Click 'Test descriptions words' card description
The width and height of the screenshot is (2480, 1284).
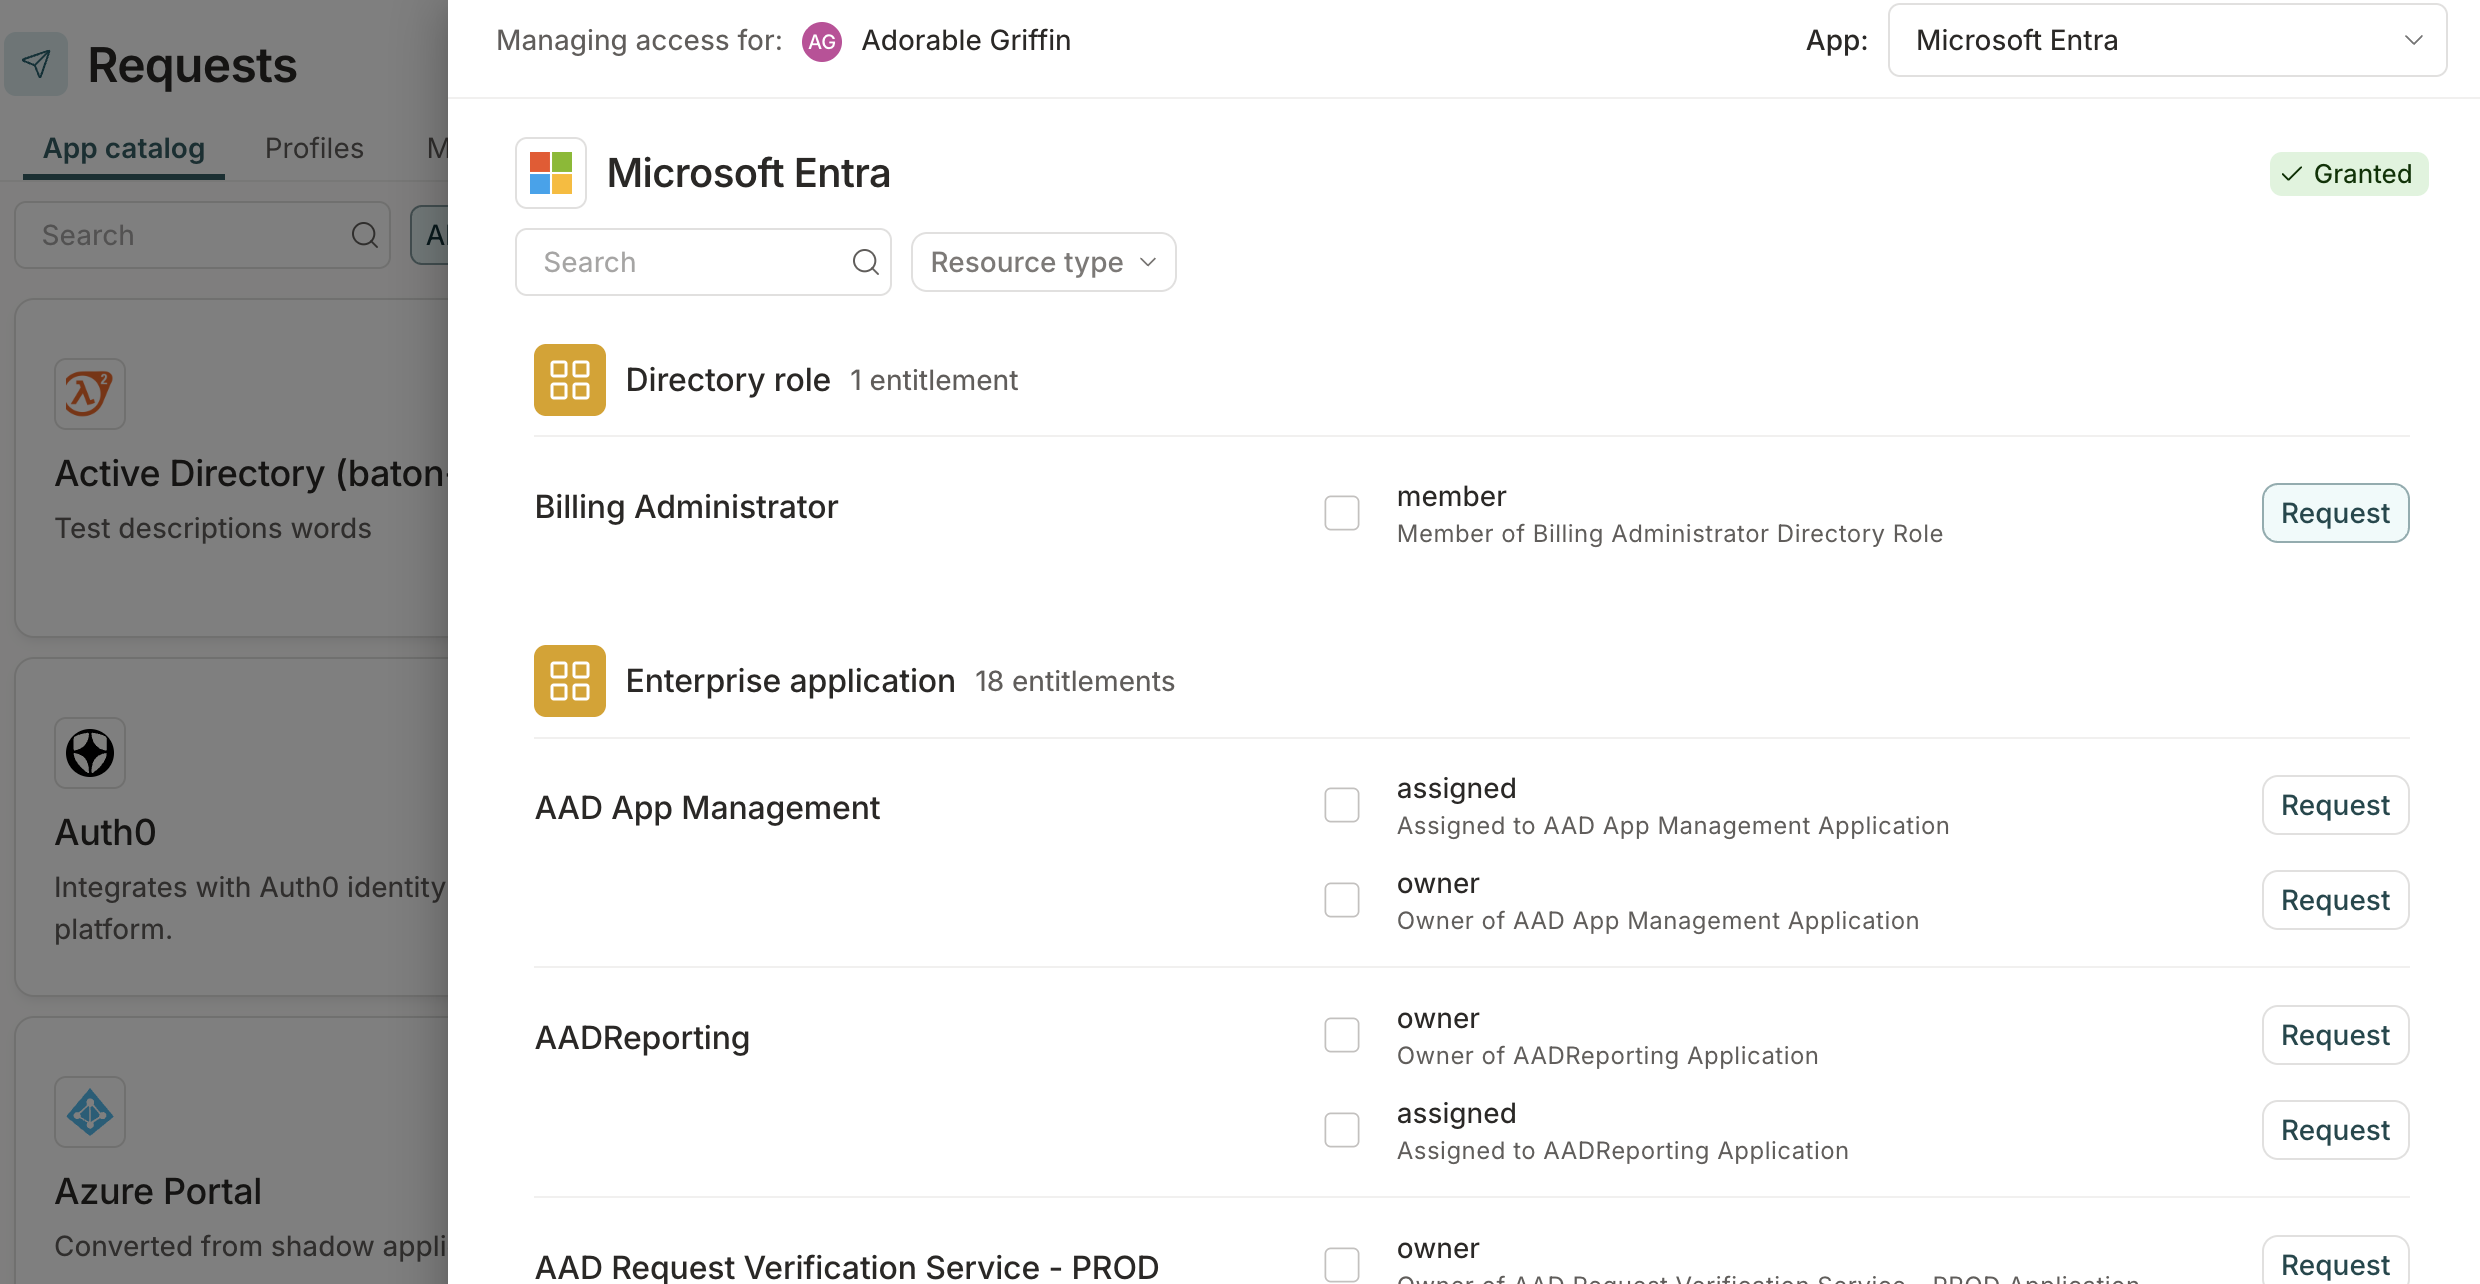pos(213,528)
